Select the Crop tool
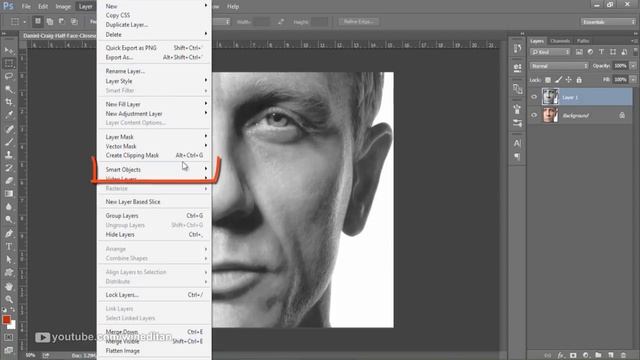This screenshot has height=360, width=640. point(9,102)
